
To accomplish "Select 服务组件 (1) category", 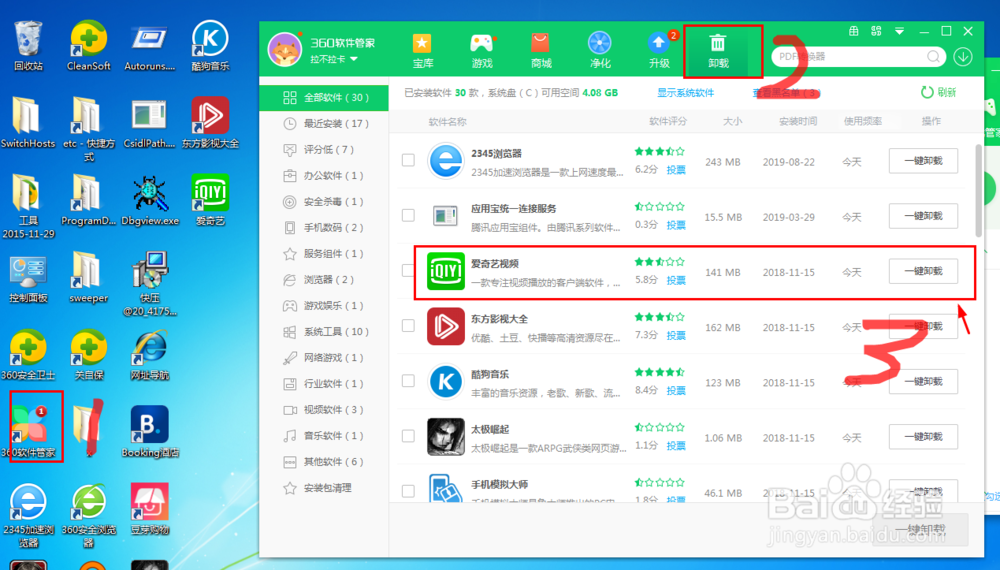I will [324, 254].
